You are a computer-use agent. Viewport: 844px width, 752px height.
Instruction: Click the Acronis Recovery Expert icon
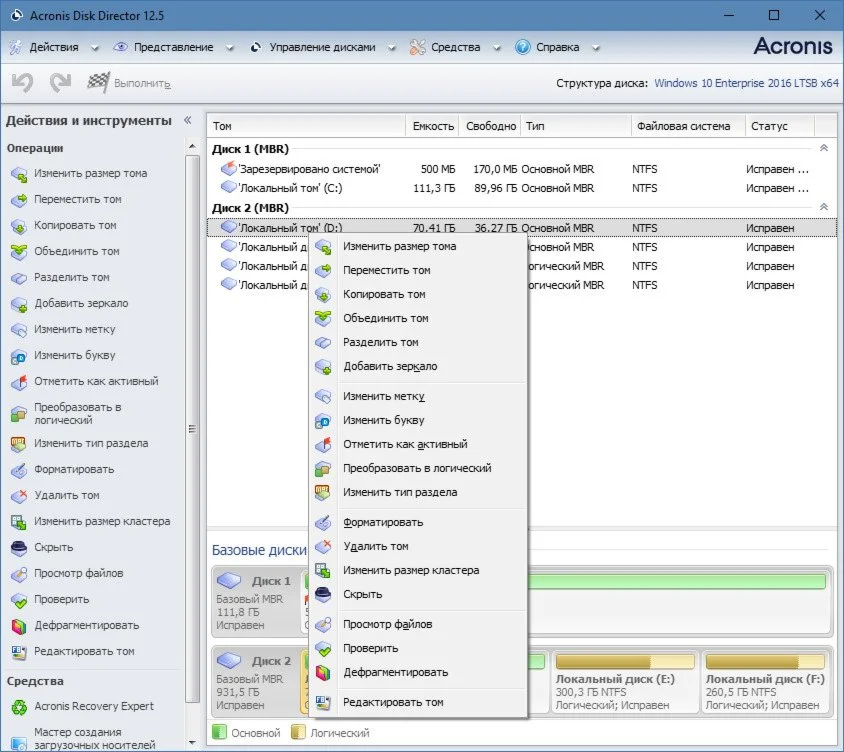pyautogui.click(x=19, y=707)
